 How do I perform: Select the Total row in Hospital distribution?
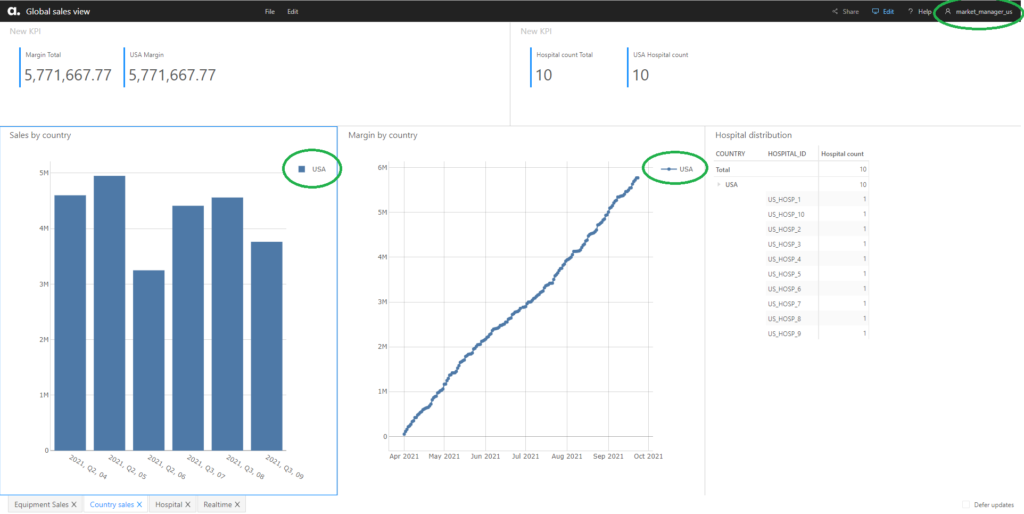pyautogui.click(x=791, y=169)
